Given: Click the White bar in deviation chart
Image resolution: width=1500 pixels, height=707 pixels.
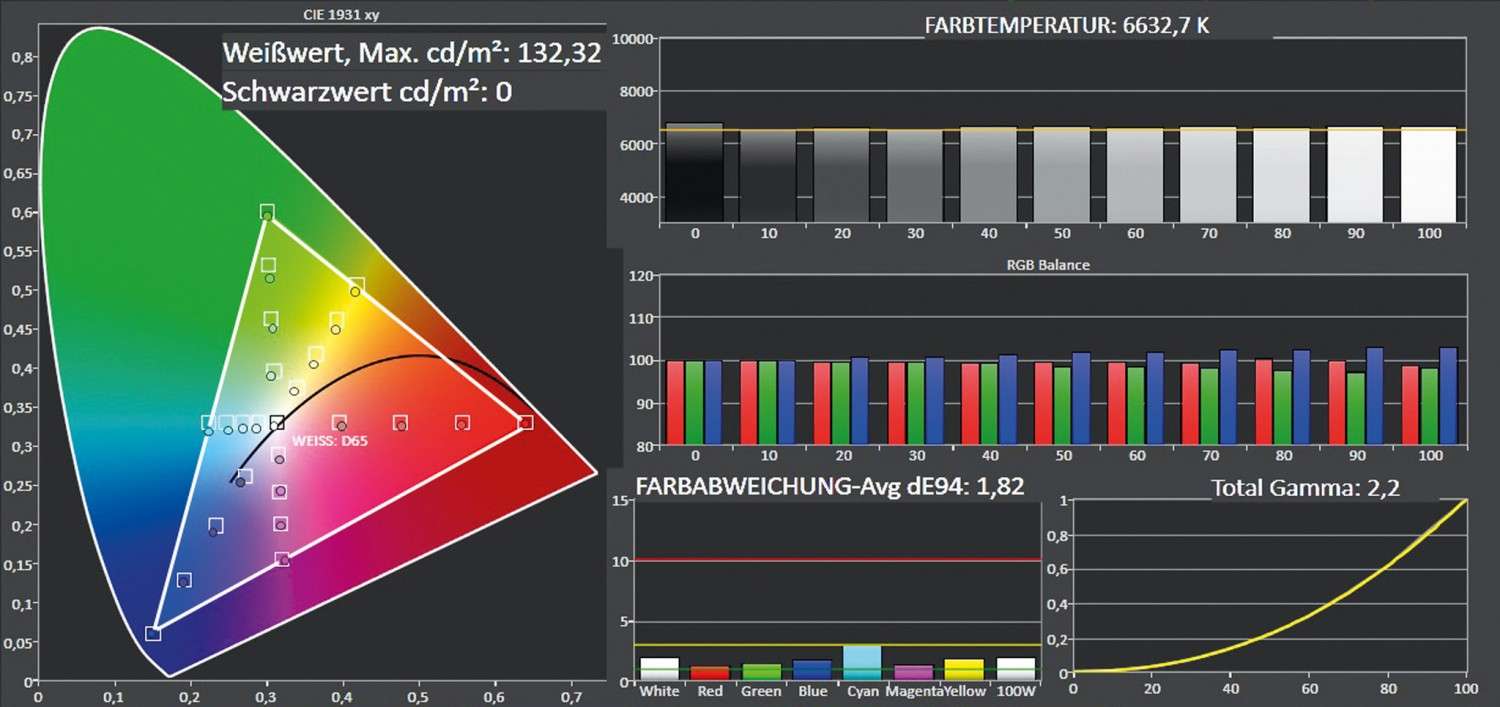Looking at the screenshot, I should click(x=659, y=670).
